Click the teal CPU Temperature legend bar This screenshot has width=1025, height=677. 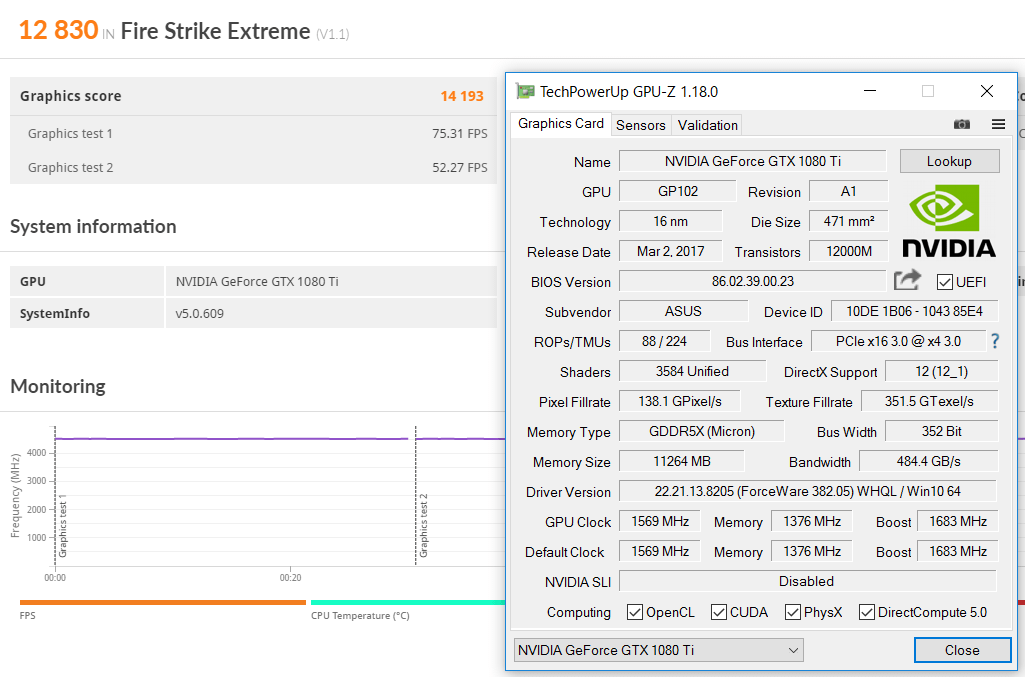[x=408, y=602]
